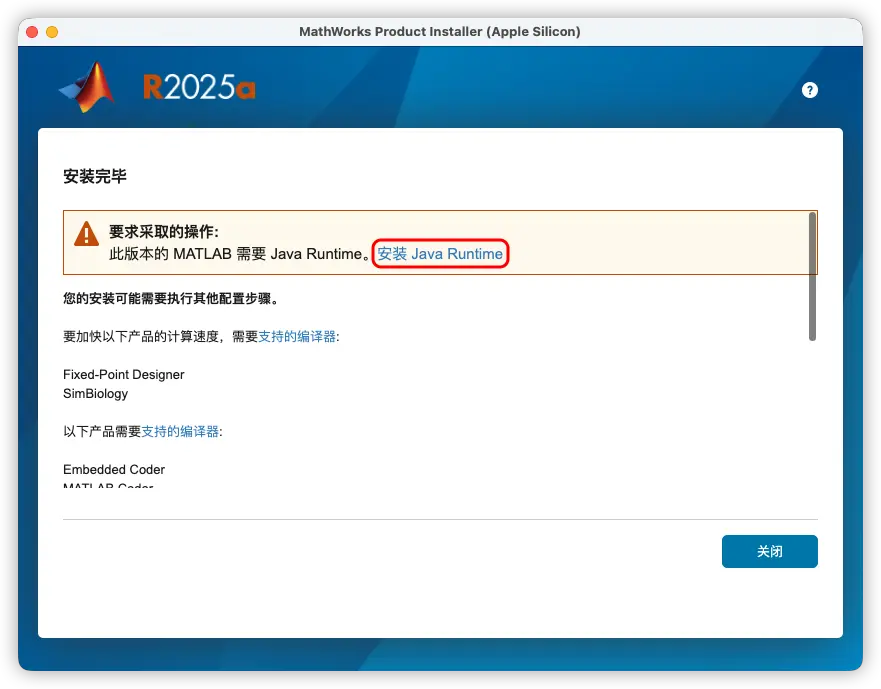The height and width of the screenshot is (689, 881).
Task: Click the circled white help icon top right
Action: coord(810,90)
